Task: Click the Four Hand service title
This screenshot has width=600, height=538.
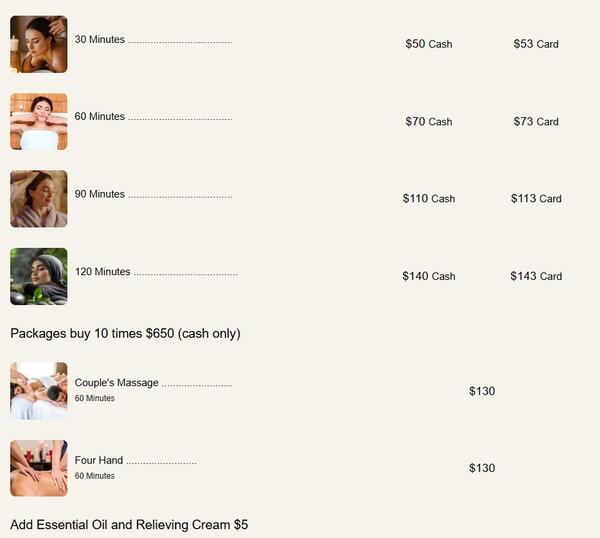Action: pos(99,461)
